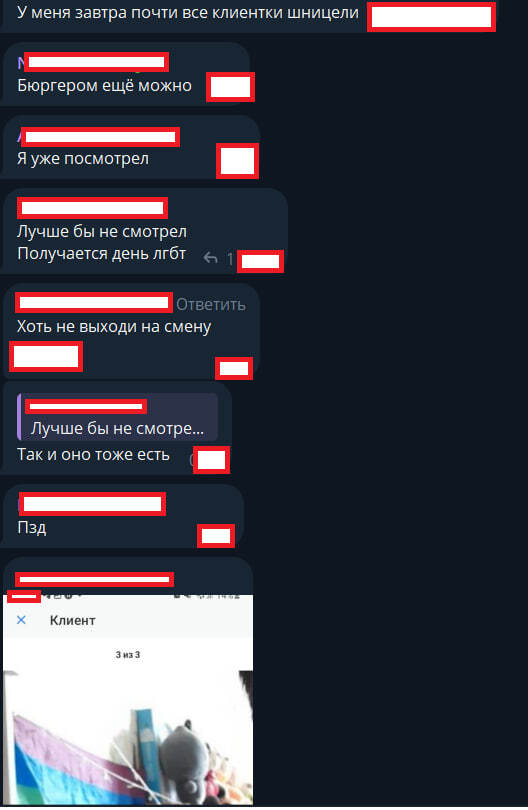This screenshot has height=810, width=528.
Task: Click the text "Получается день лгбт"
Action: coord(101,254)
